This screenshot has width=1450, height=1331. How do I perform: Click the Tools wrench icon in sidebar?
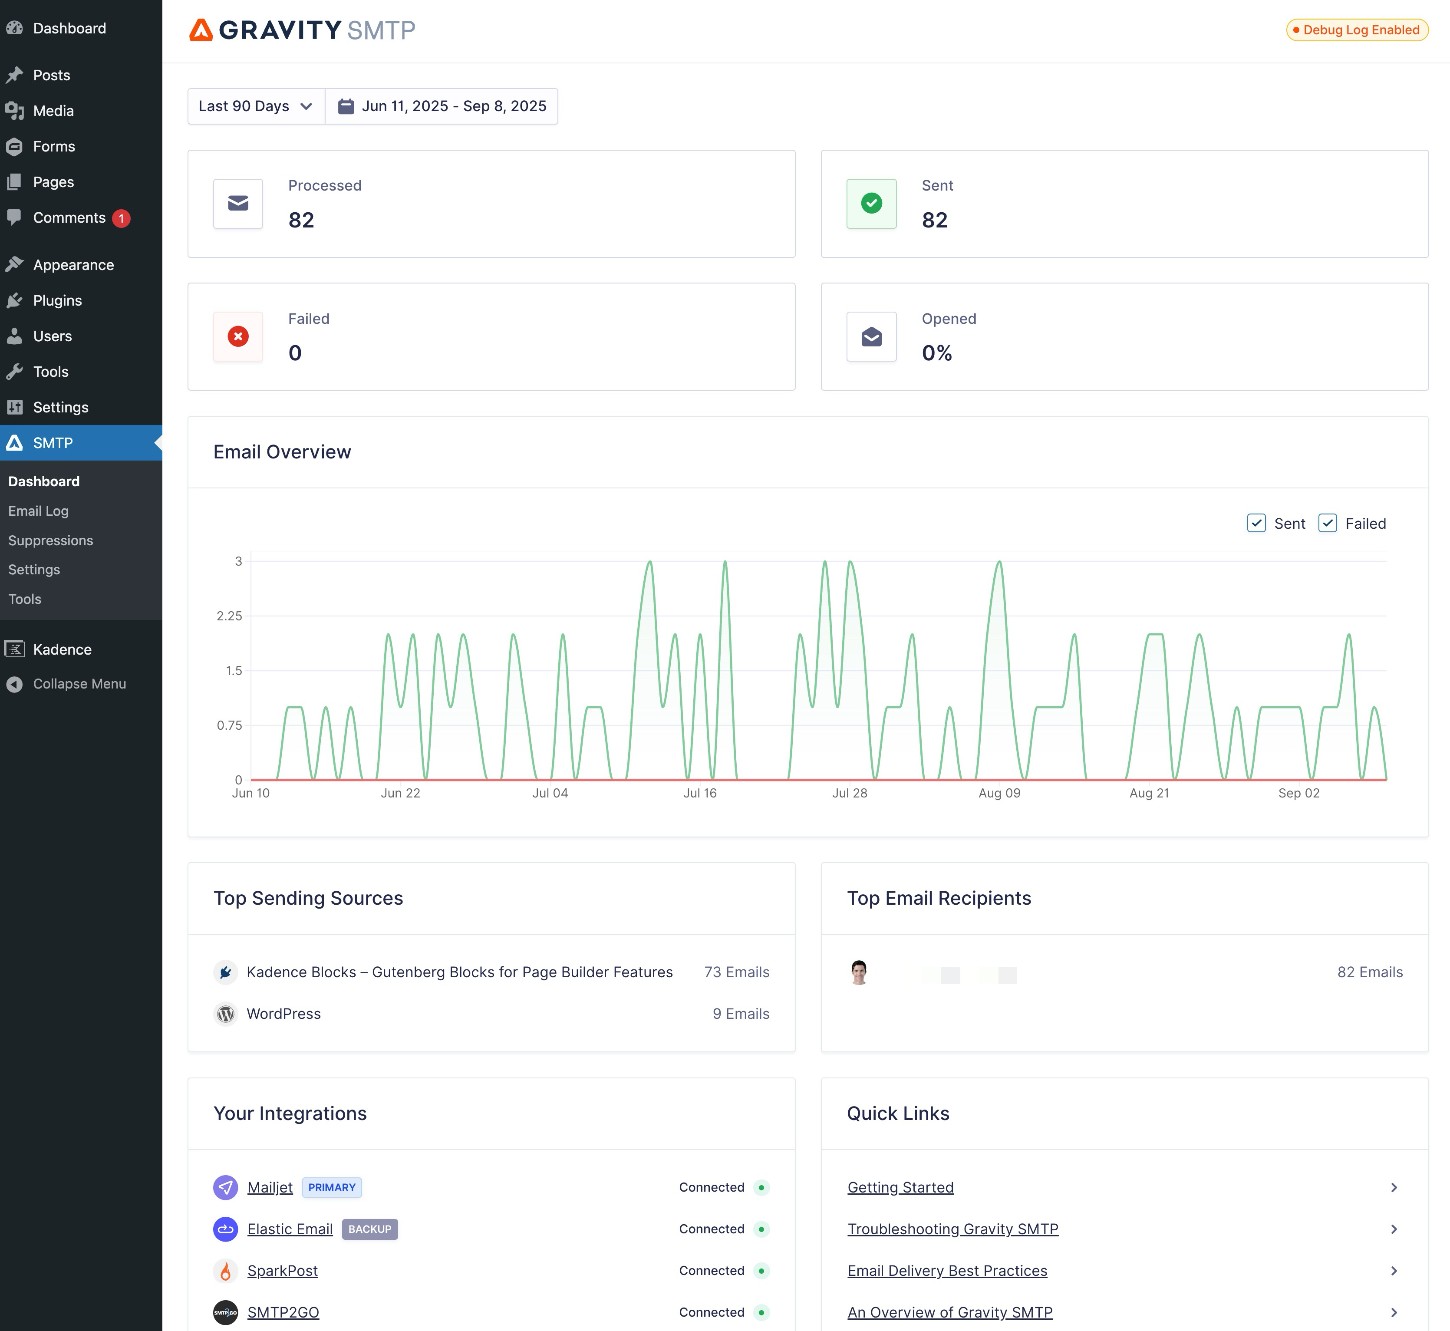click(14, 372)
